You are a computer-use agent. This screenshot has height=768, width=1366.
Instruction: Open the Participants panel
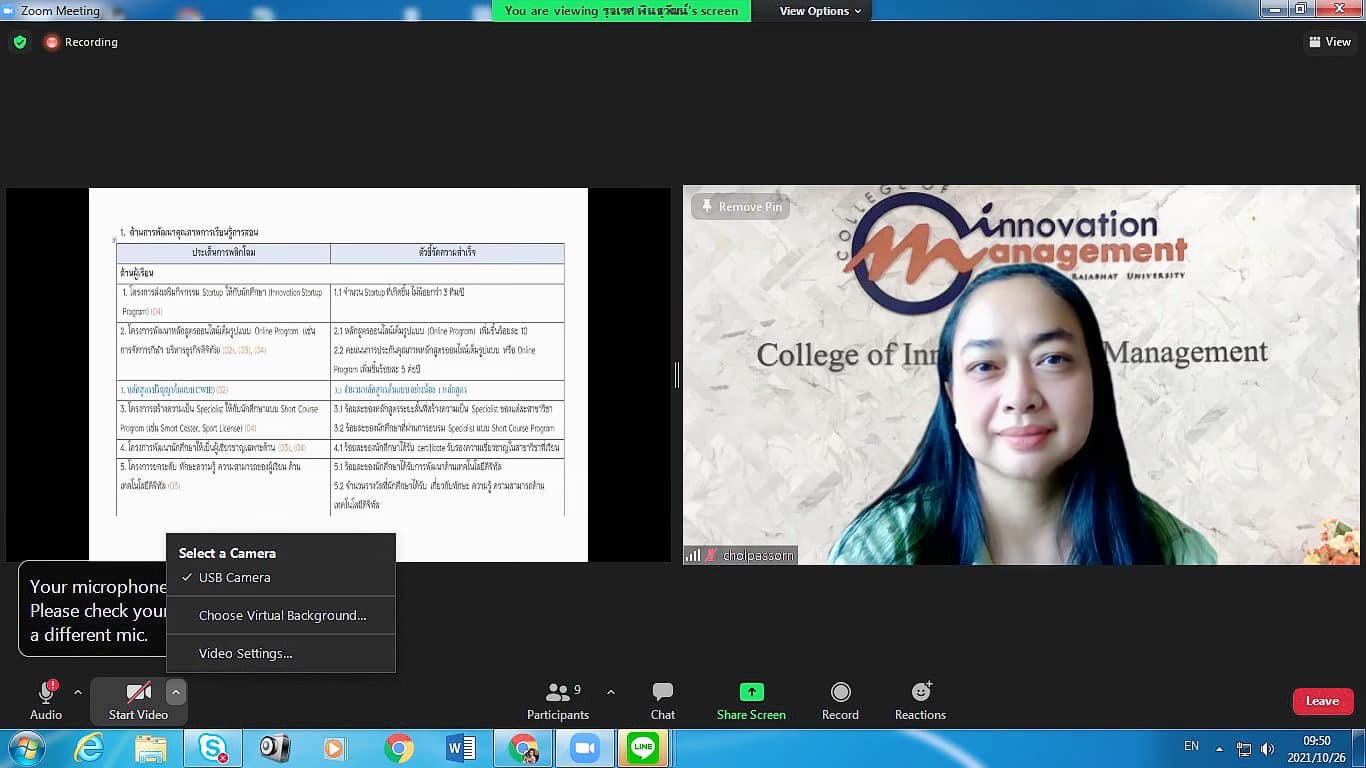point(557,701)
